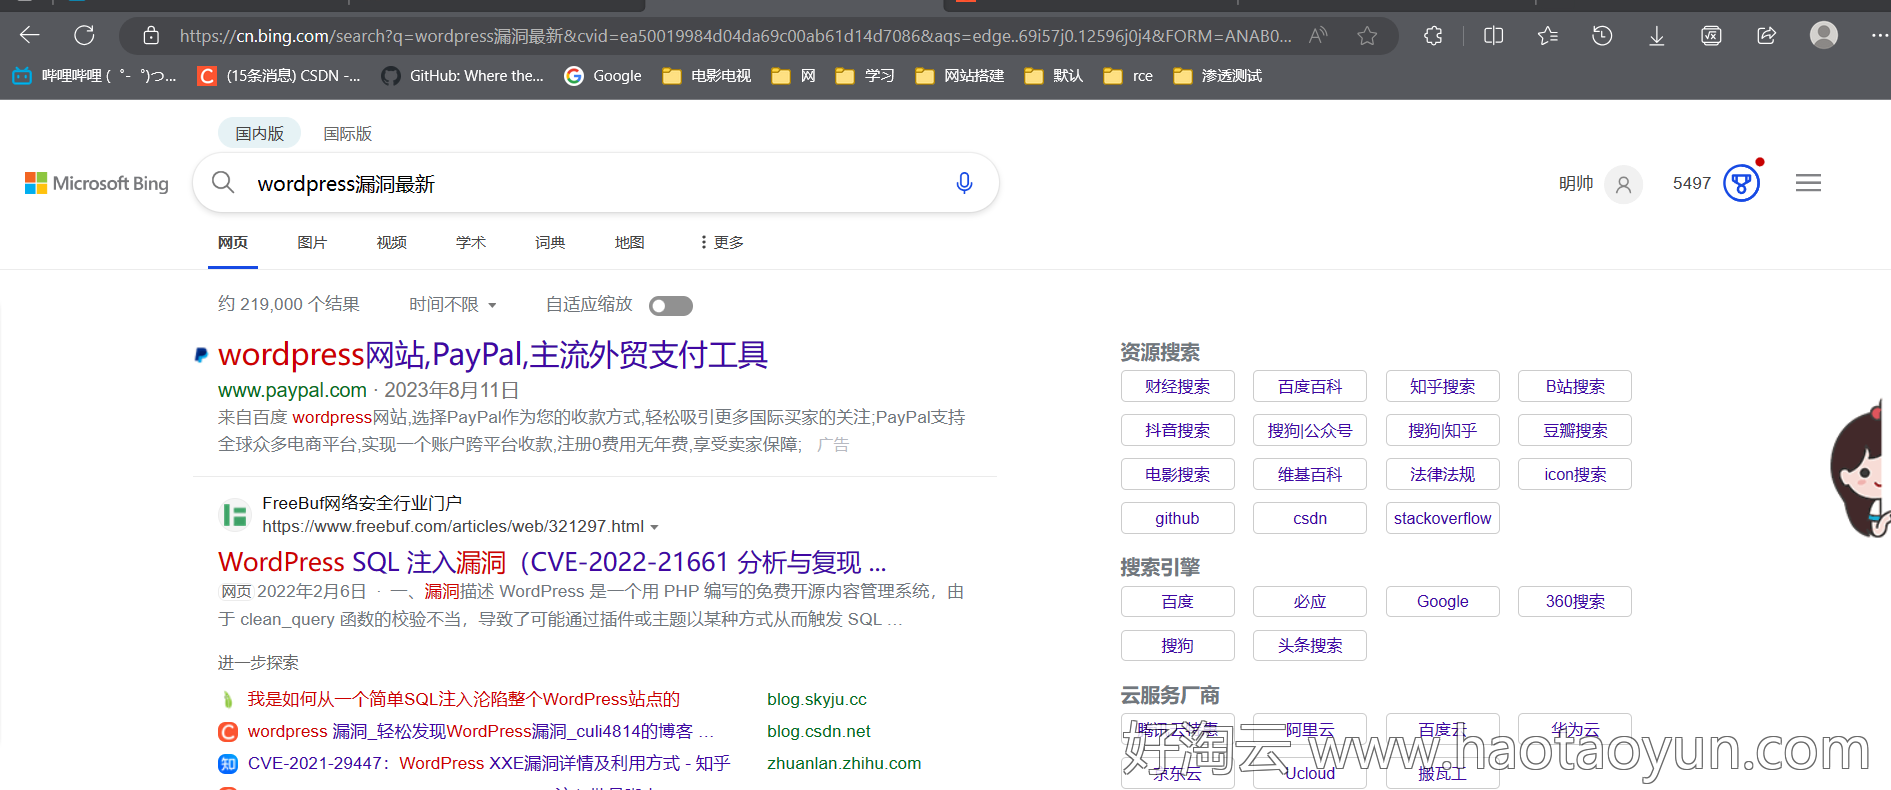Screen dimensions: 1891x790
Task: Open GitHub bookmark in favorites bar
Action: pyautogui.click(x=463, y=76)
